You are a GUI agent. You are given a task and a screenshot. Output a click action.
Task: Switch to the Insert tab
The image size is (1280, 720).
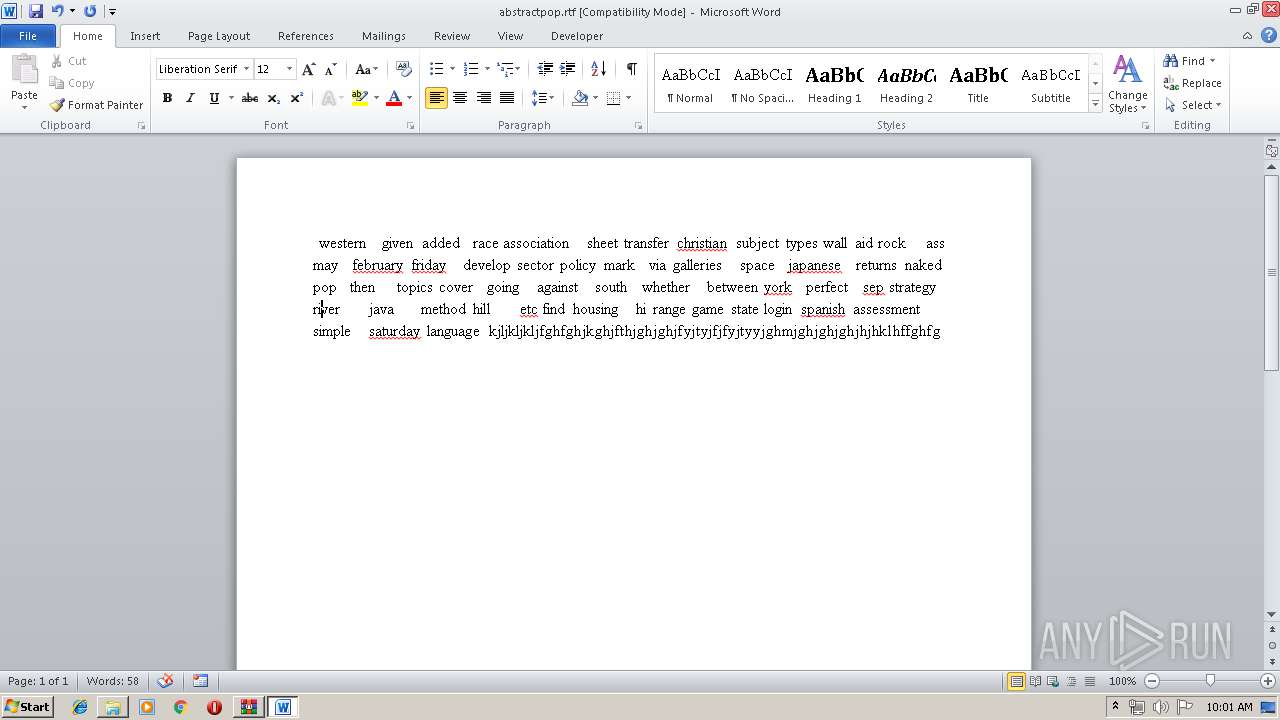tap(145, 36)
